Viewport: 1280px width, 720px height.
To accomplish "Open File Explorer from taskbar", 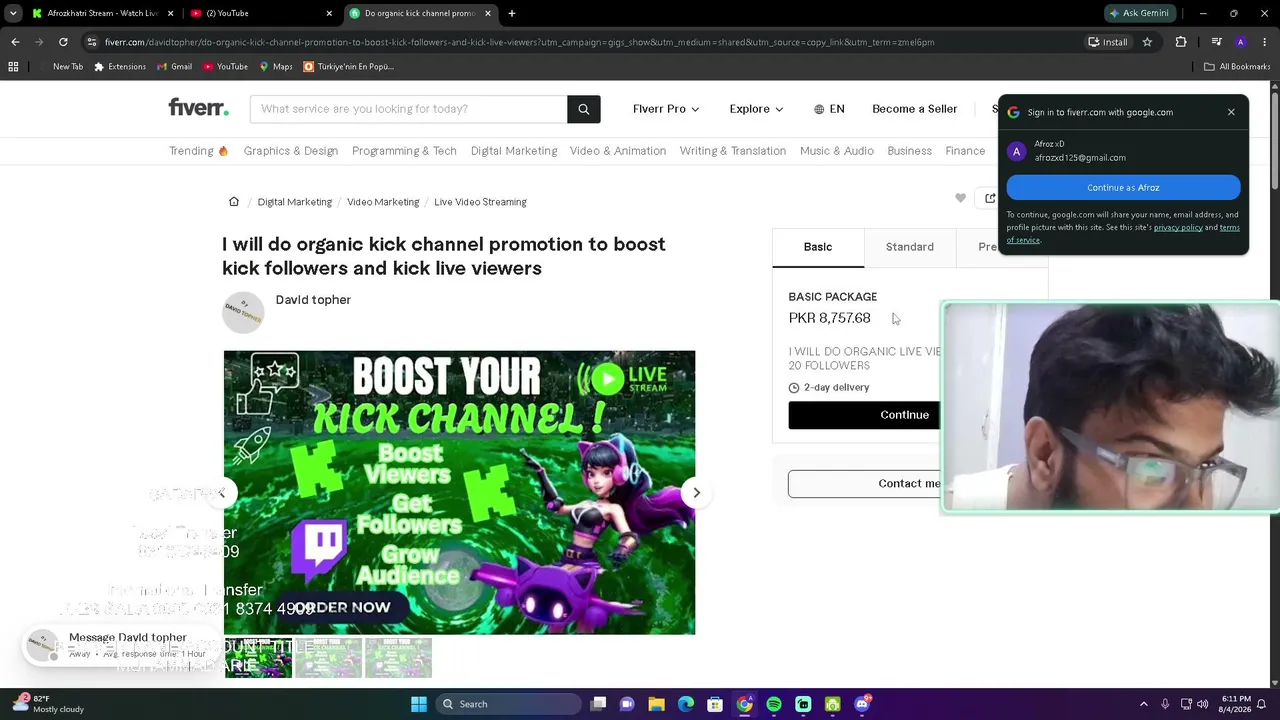I will pos(657,704).
